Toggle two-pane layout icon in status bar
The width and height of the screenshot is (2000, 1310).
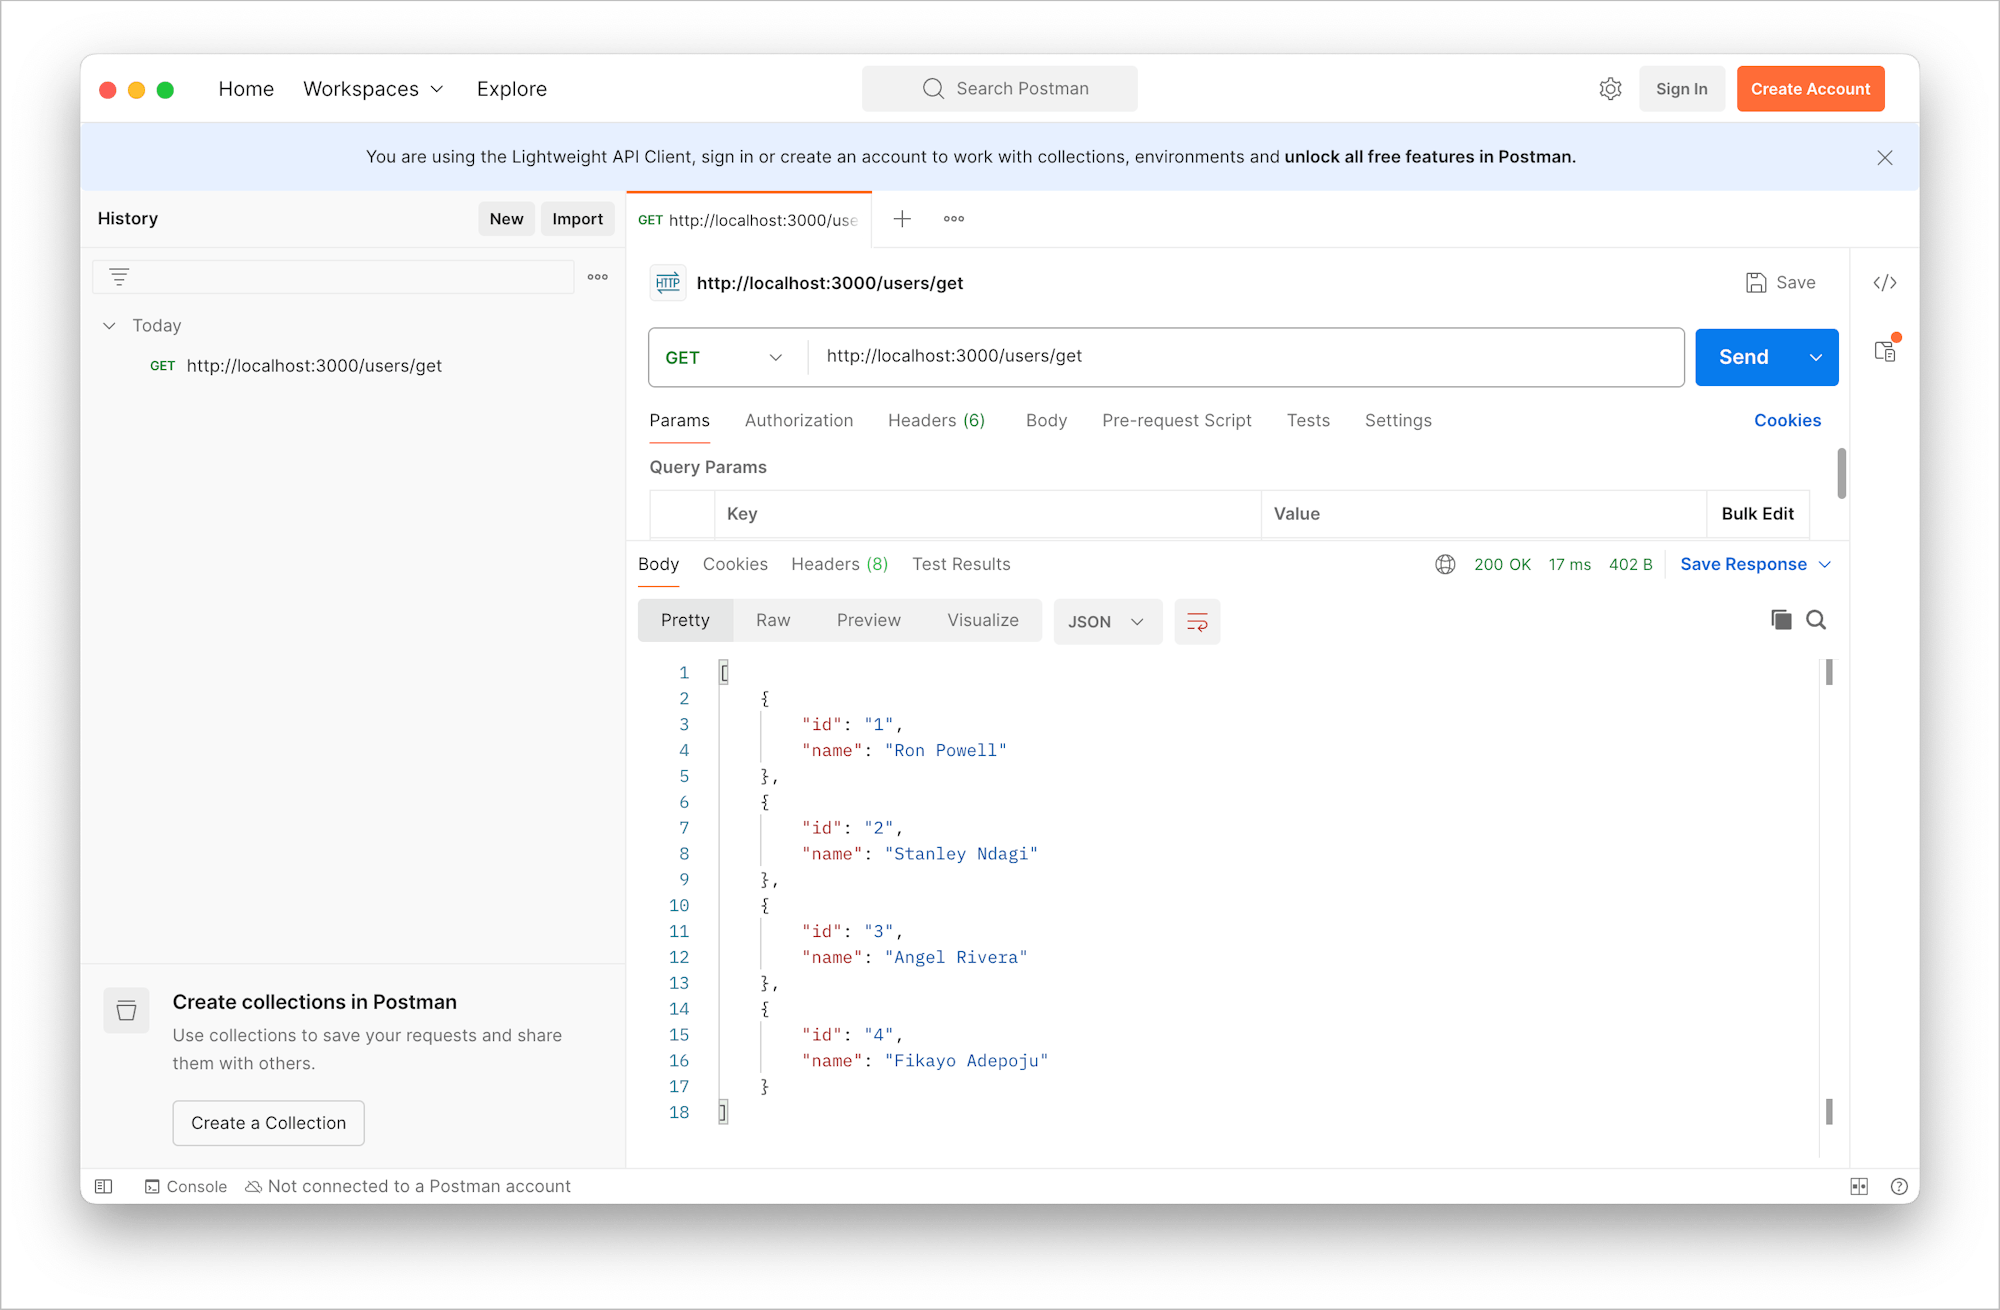coord(1859,1186)
